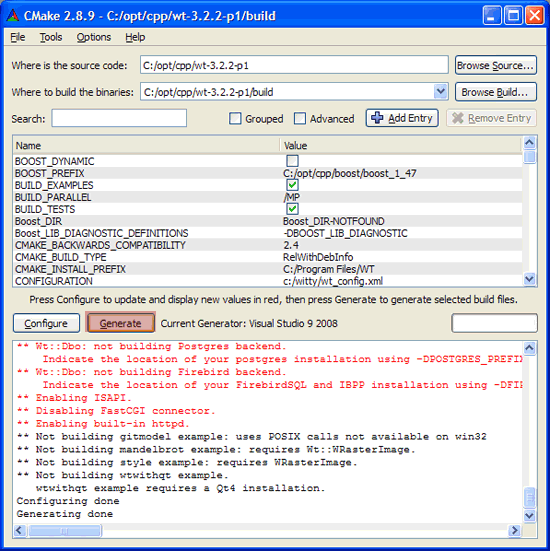Toggle the Grouped checkbox
Viewport: 550px width, 551px height.
pyautogui.click(x=235, y=118)
